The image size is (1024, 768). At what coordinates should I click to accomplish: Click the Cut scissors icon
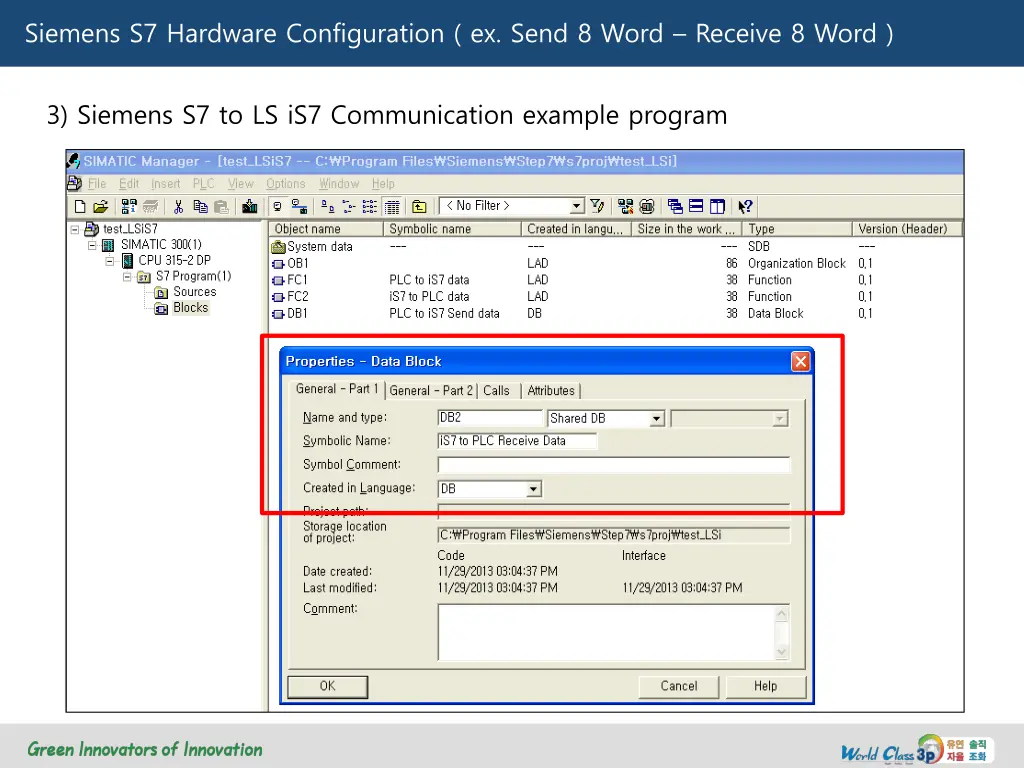click(178, 207)
